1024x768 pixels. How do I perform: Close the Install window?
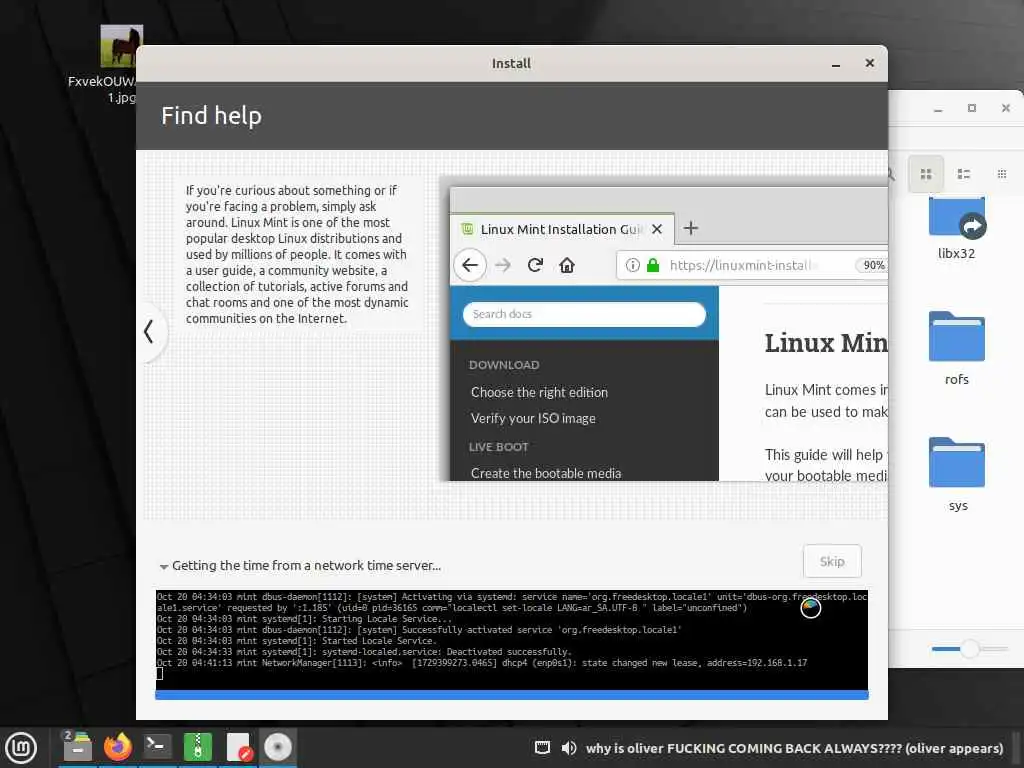(x=869, y=63)
